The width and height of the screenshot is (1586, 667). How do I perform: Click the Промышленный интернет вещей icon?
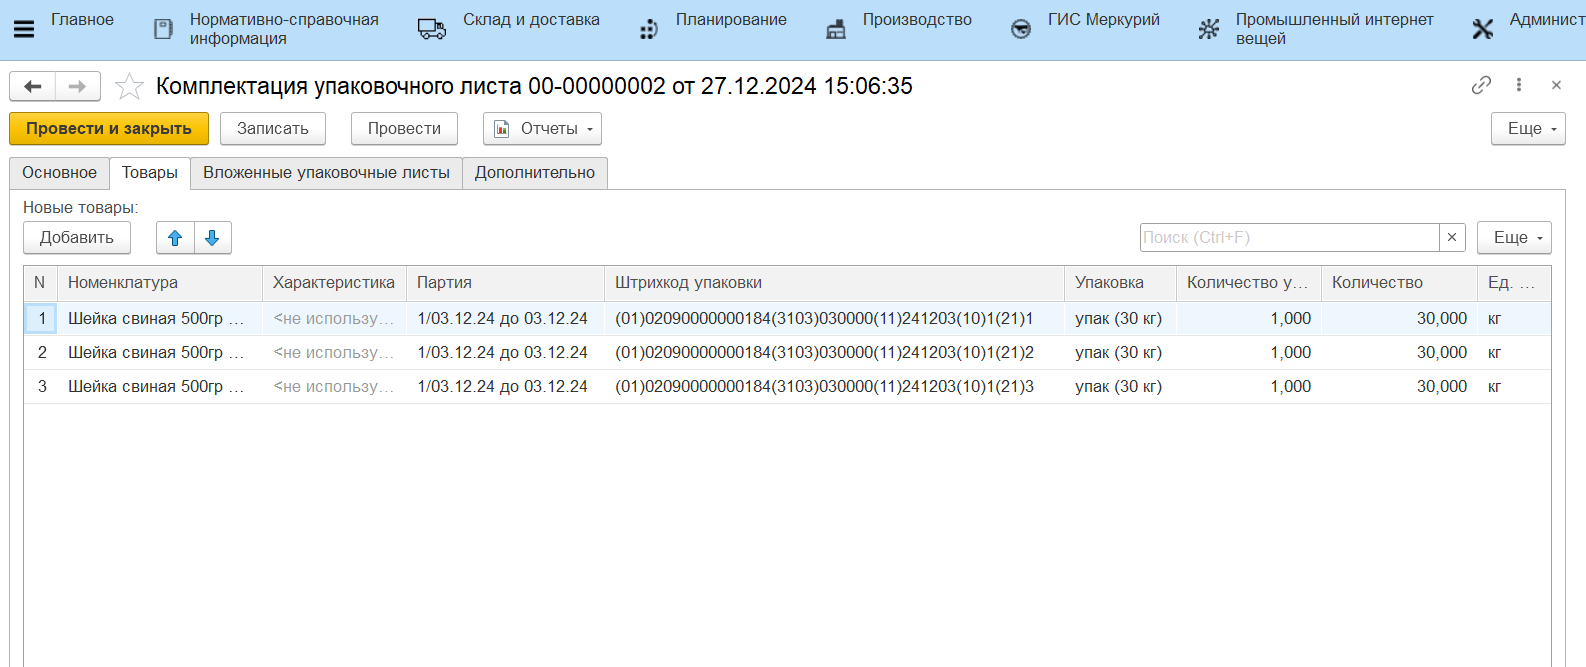pyautogui.click(x=1209, y=29)
